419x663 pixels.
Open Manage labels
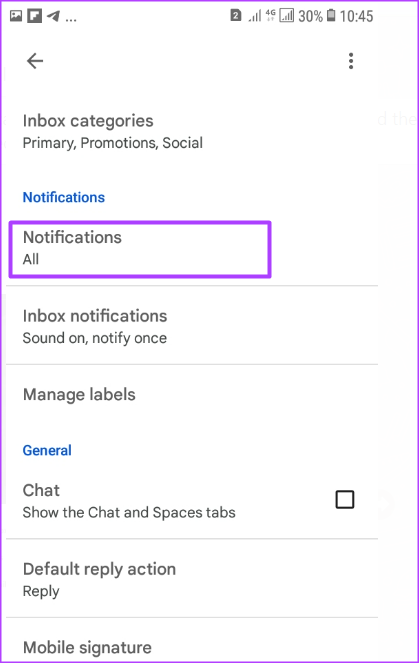pos(192,395)
